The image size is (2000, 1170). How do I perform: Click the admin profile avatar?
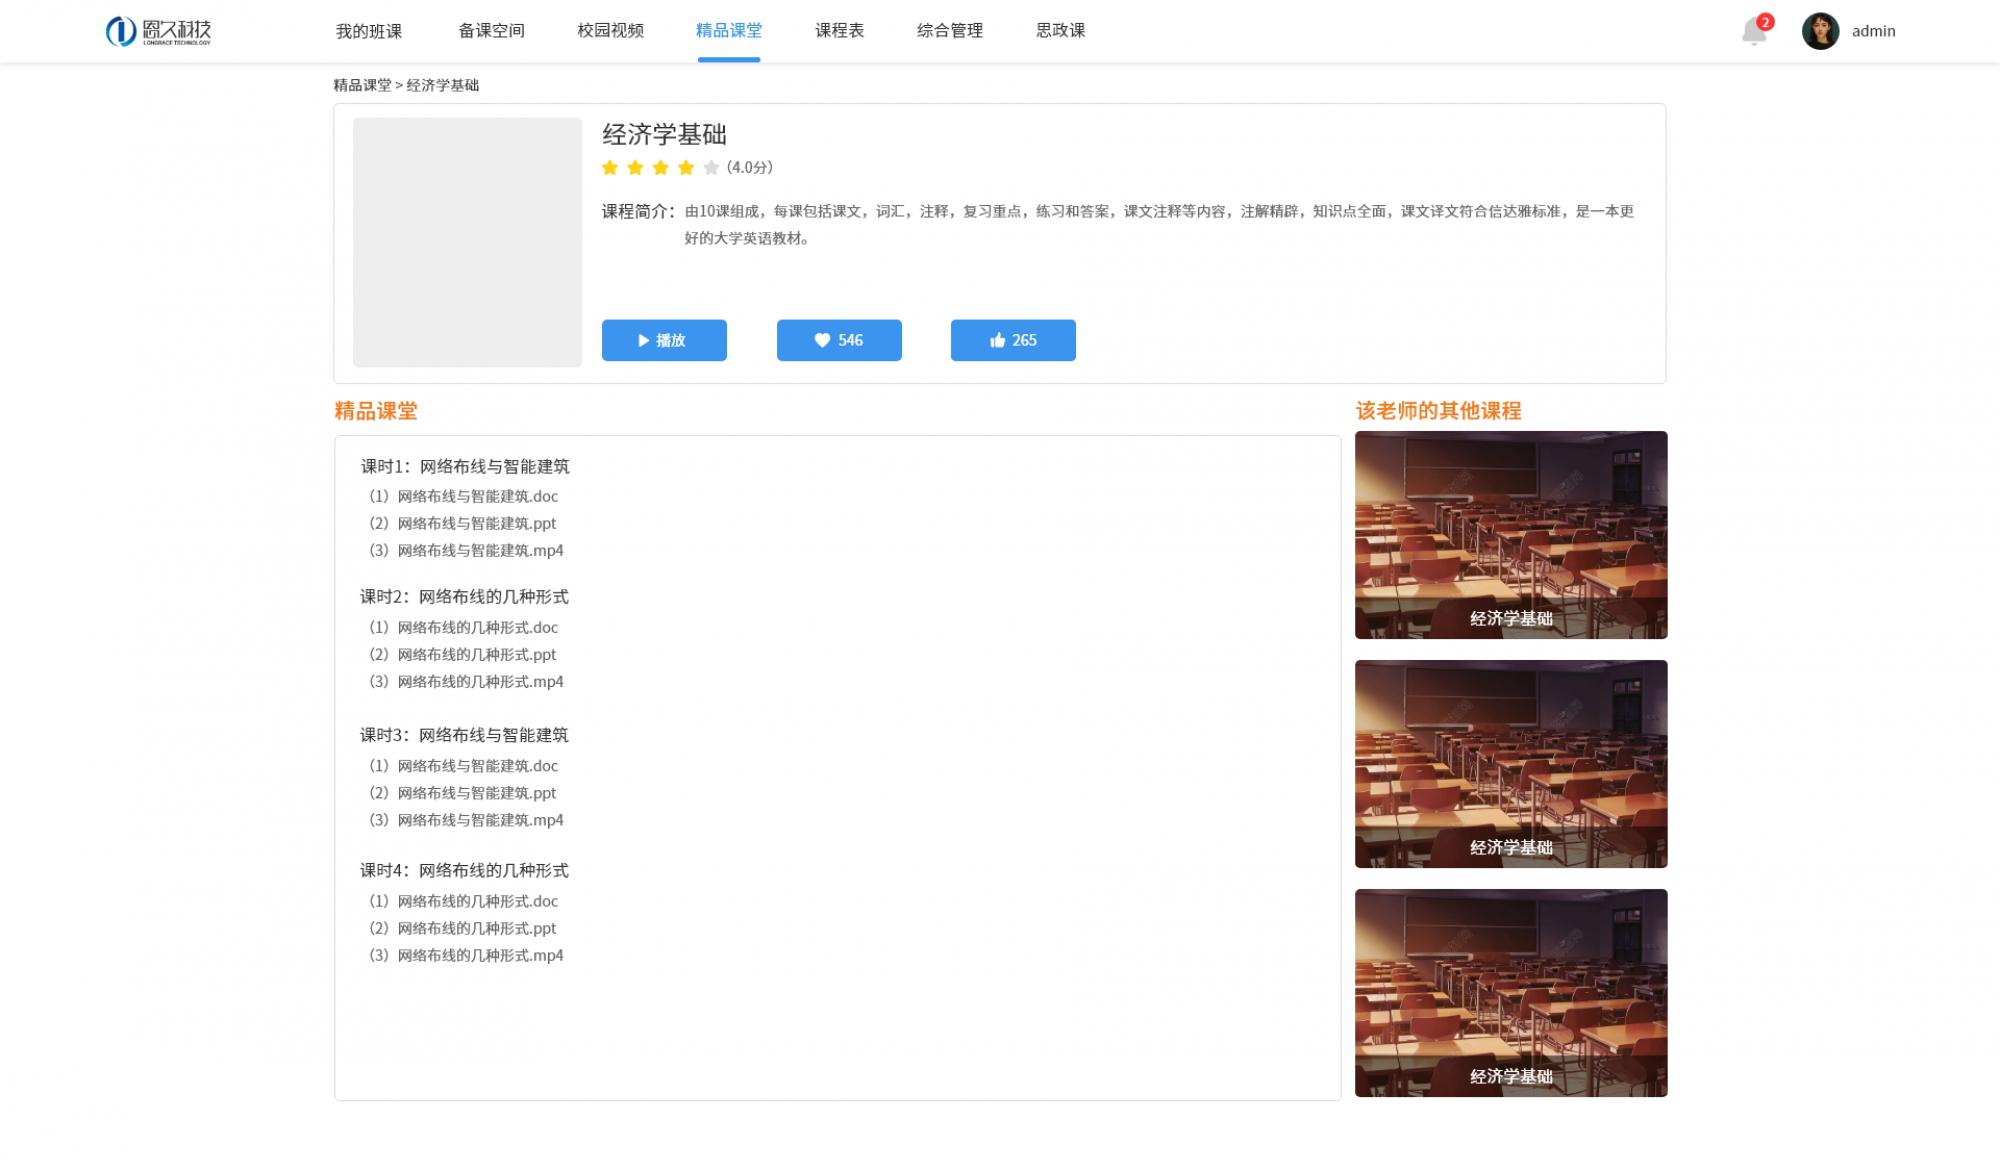coord(1820,31)
